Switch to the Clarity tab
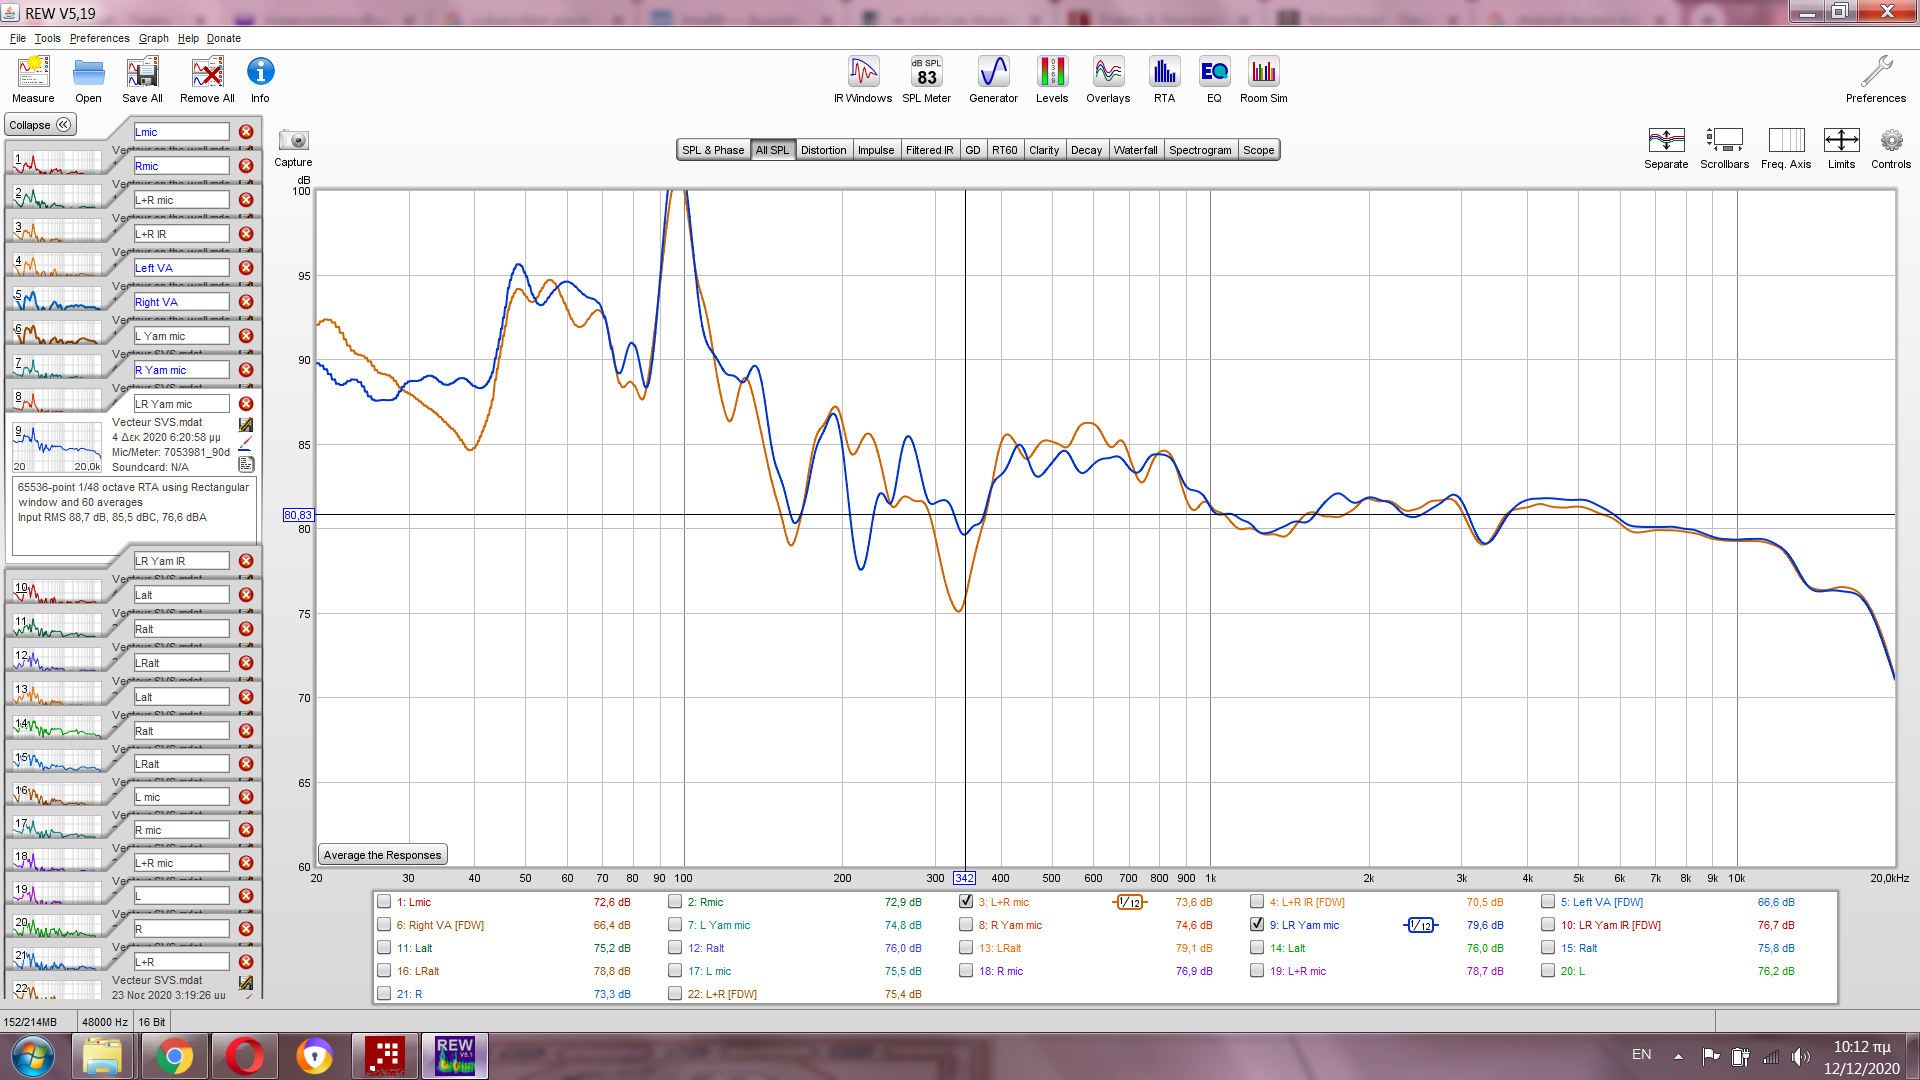The width and height of the screenshot is (1920, 1080). point(1044,150)
